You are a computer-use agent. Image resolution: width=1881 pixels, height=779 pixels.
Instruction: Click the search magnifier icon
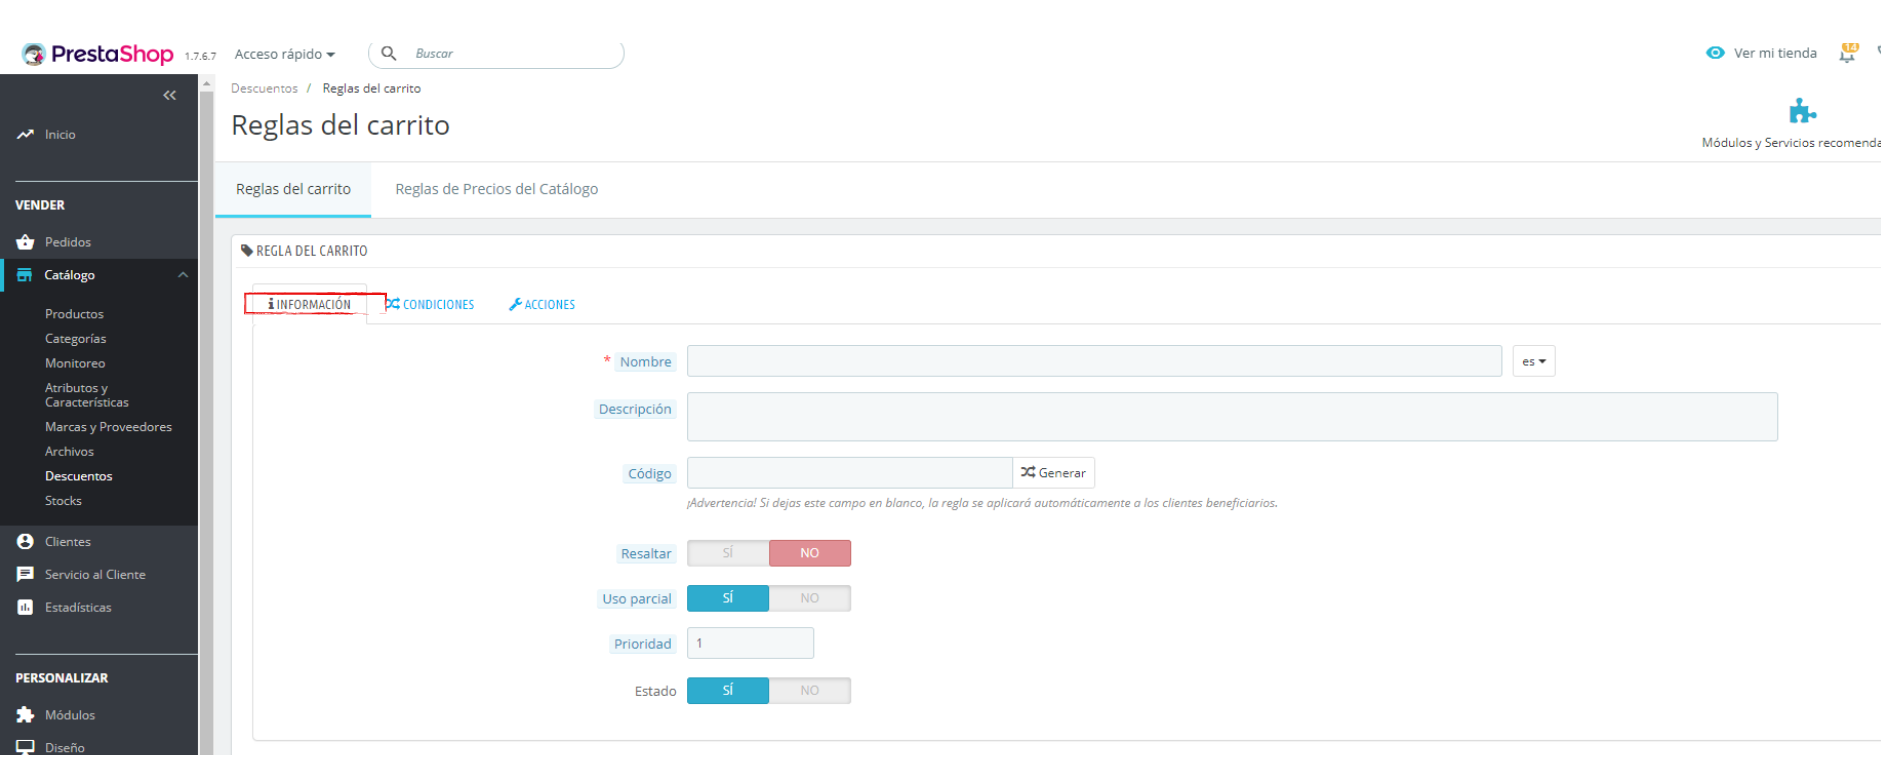click(x=389, y=53)
